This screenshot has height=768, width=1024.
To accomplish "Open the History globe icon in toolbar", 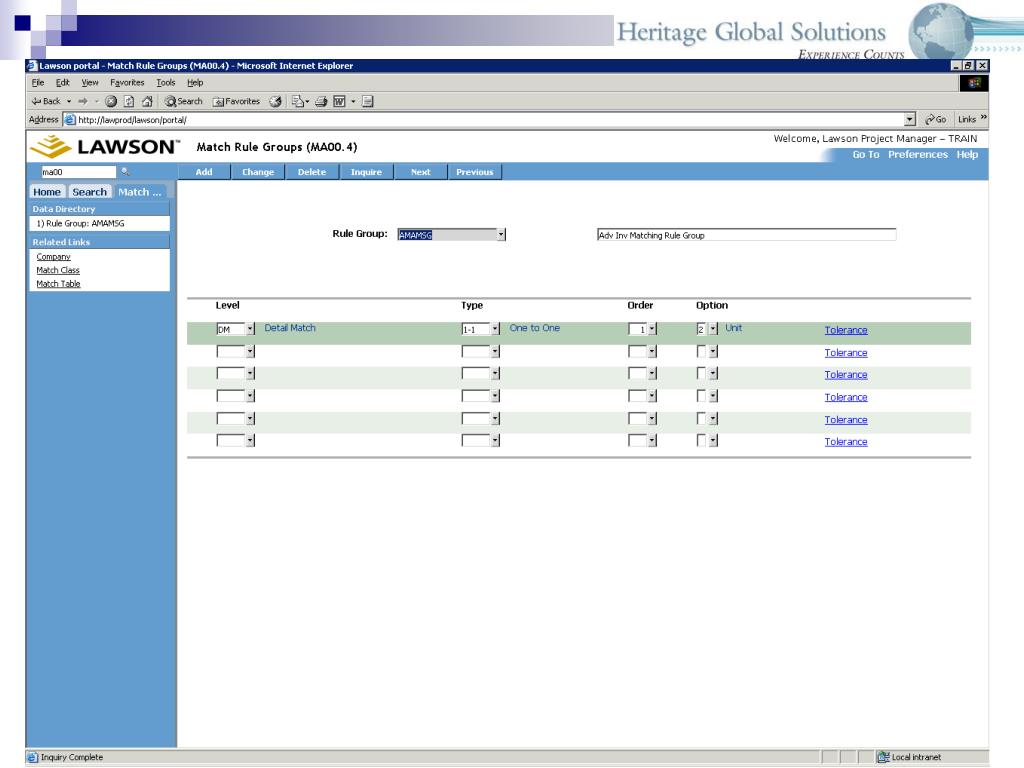I will point(276,101).
